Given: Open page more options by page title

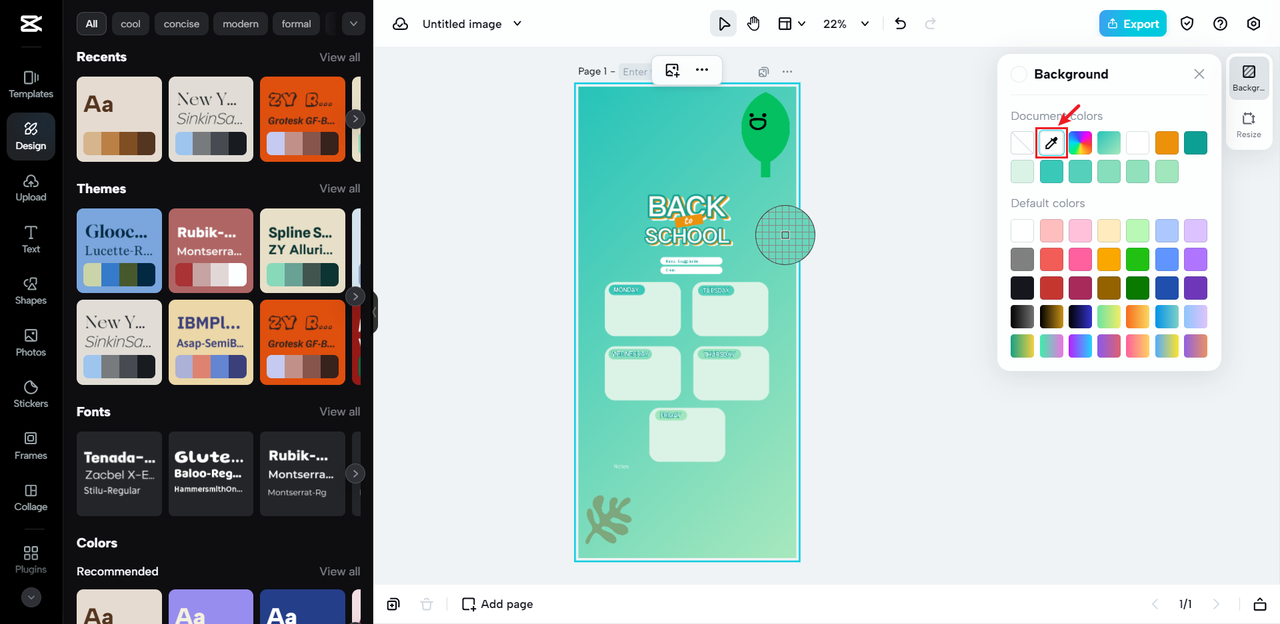Looking at the screenshot, I should 787,72.
